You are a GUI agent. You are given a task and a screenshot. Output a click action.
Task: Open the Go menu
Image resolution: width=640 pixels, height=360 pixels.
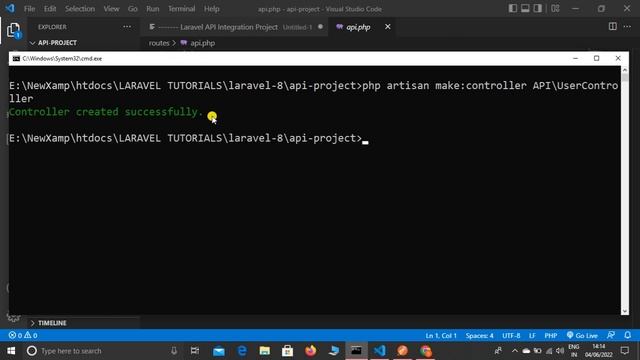tap(132, 9)
